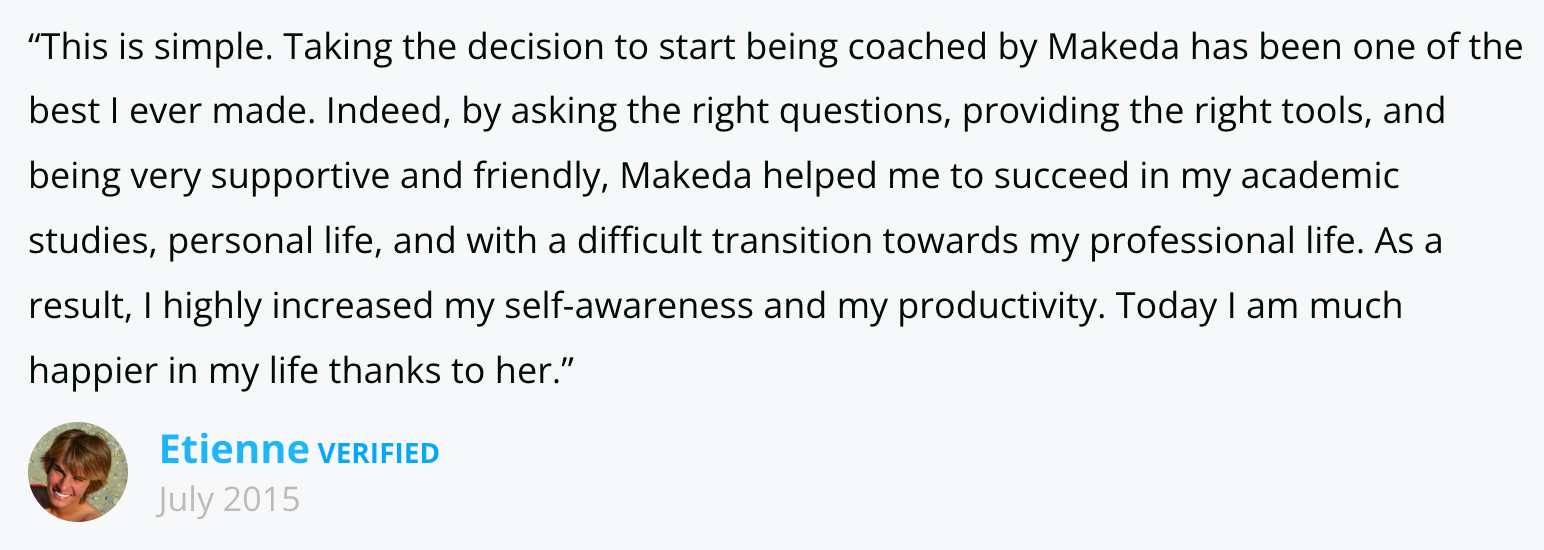The width and height of the screenshot is (1544, 550).
Task: Click the VERIFIED badge next to Etienne
Action: click(x=378, y=454)
